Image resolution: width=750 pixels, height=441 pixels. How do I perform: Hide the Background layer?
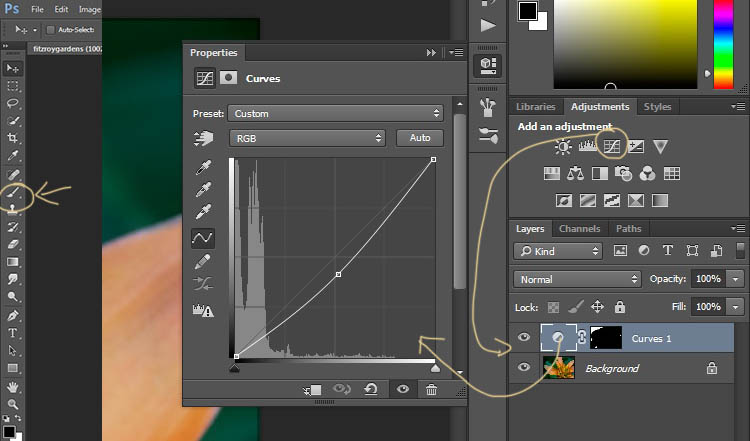[524, 368]
